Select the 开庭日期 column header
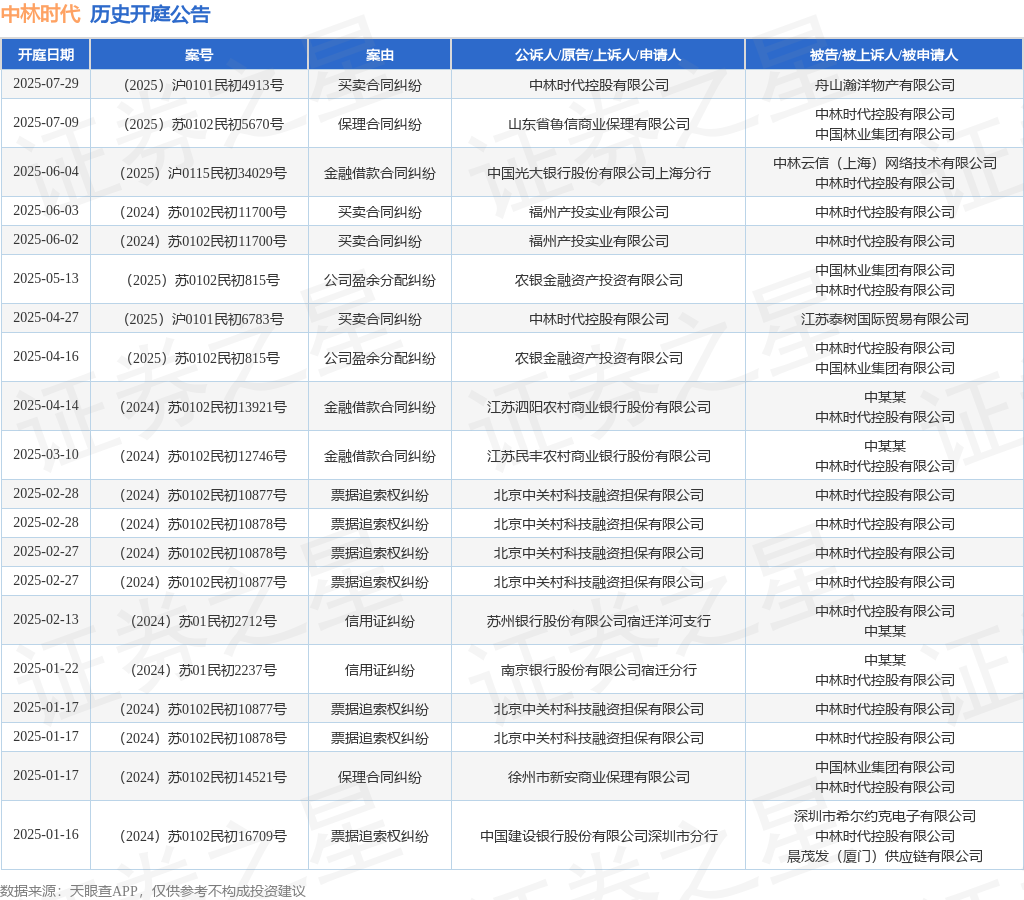Viewport: 1024px width, 900px height. pyautogui.click(x=46, y=55)
